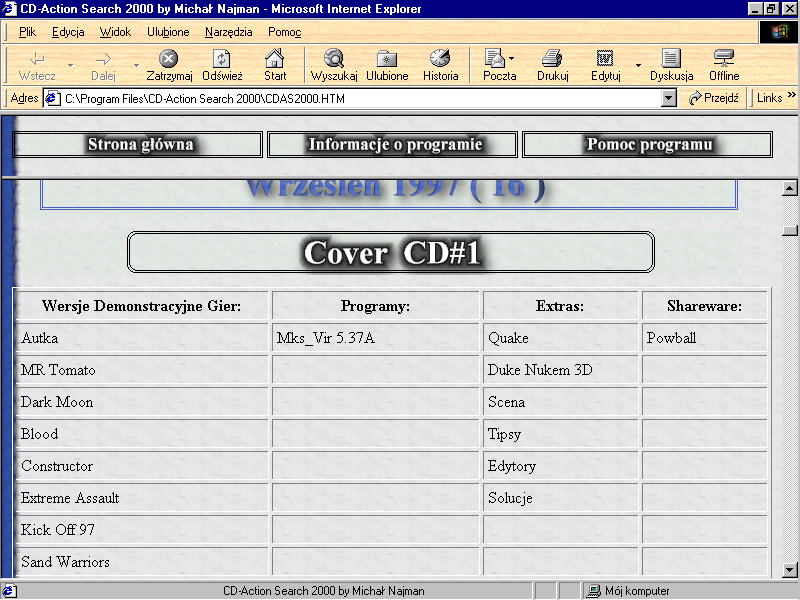
Task: Open the Narzędzia menu
Action: [228, 32]
